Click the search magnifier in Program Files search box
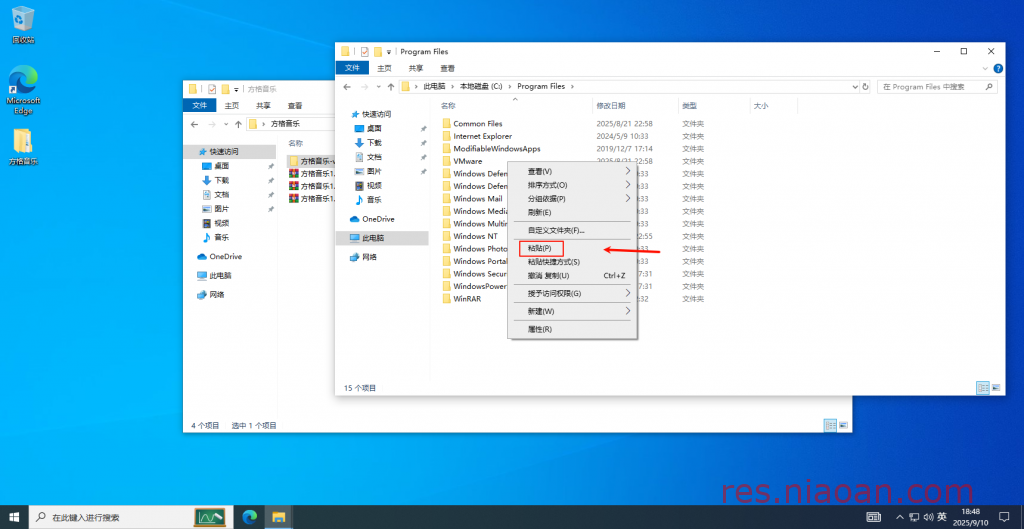The image size is (1024, 529). coord(989,86)
